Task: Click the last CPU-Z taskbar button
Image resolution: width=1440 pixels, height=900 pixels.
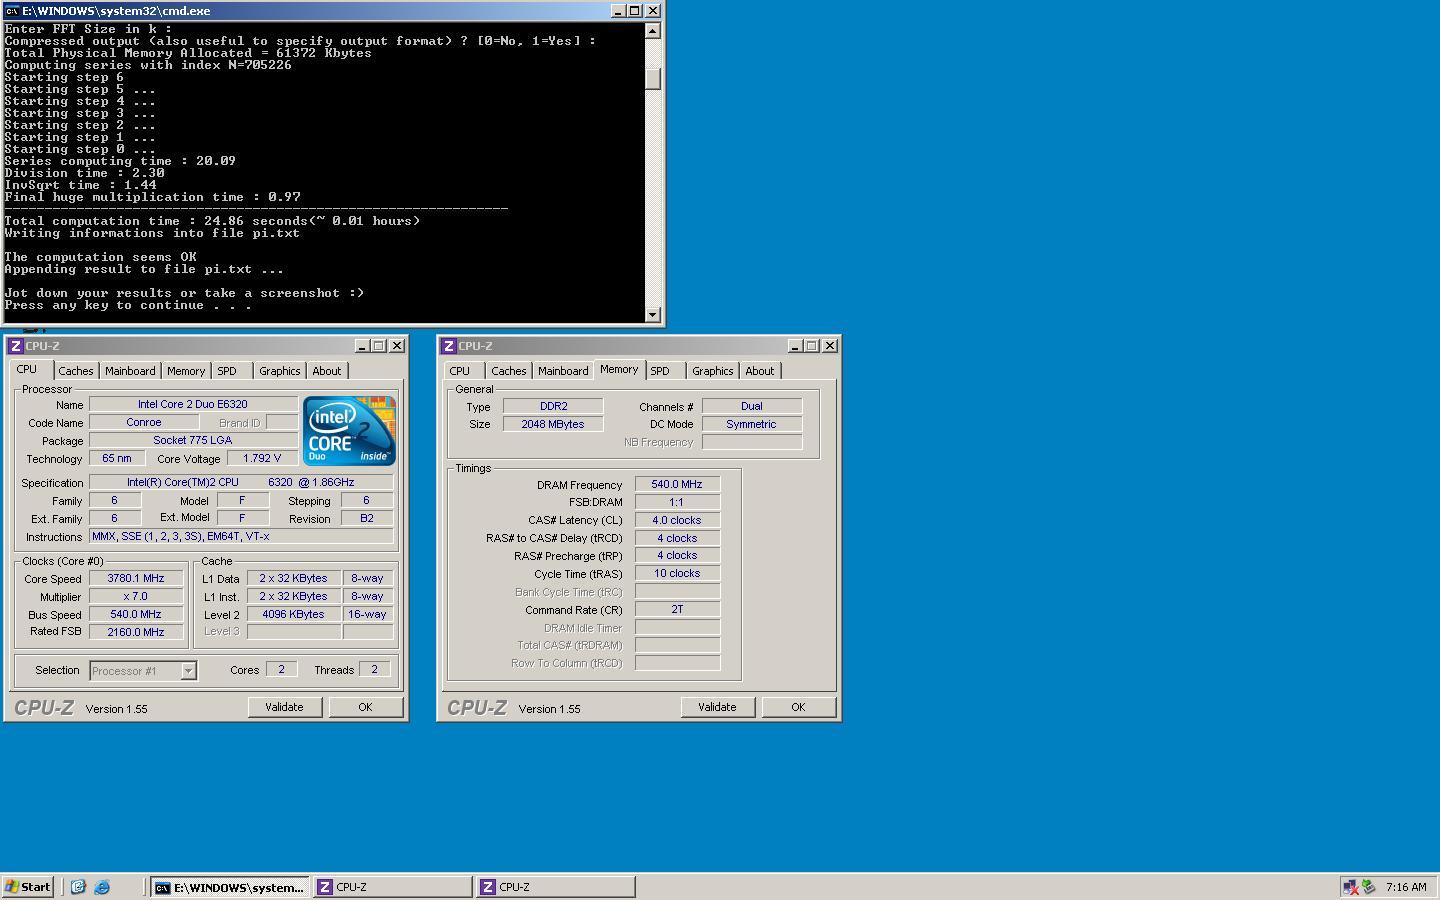Action: pyautogui.click(x=555, y=887)
